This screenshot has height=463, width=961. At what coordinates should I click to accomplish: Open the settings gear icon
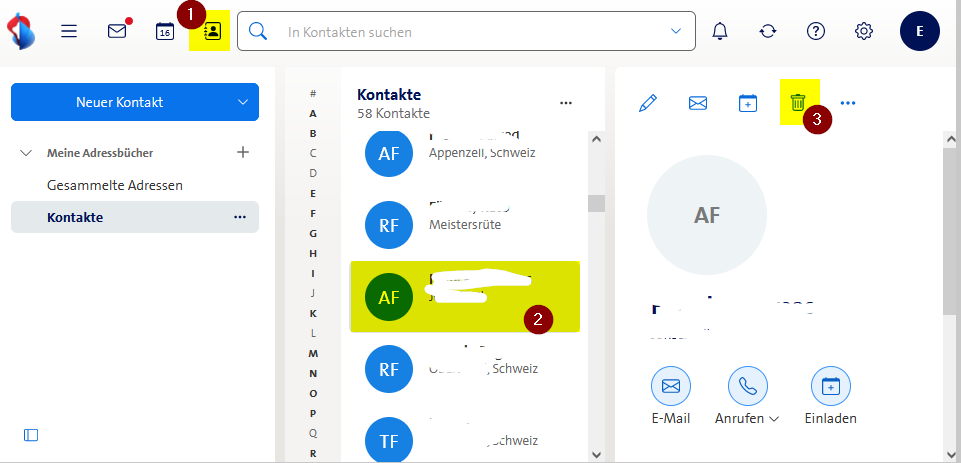point(864,31)
